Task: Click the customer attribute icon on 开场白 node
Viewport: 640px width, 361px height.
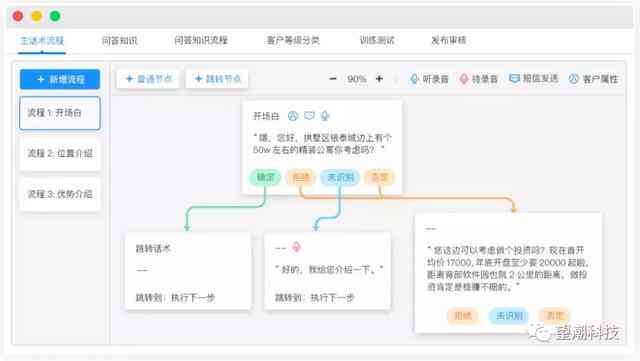Action: click(293, 116)
